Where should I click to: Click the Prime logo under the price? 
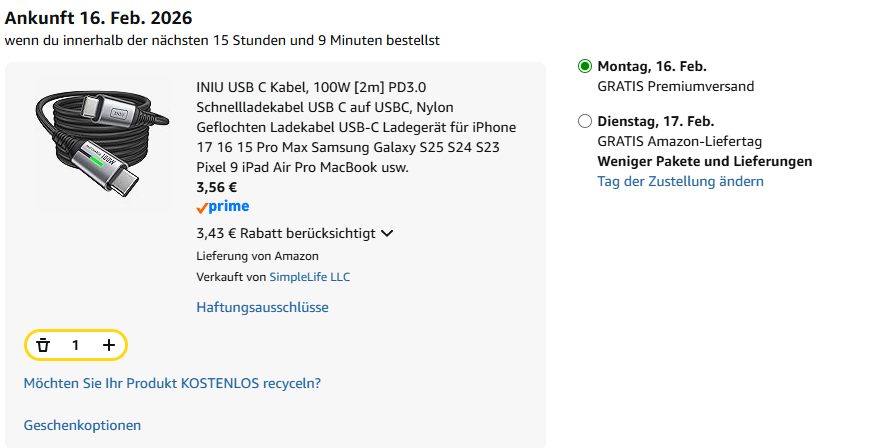[x=223, y=207]
